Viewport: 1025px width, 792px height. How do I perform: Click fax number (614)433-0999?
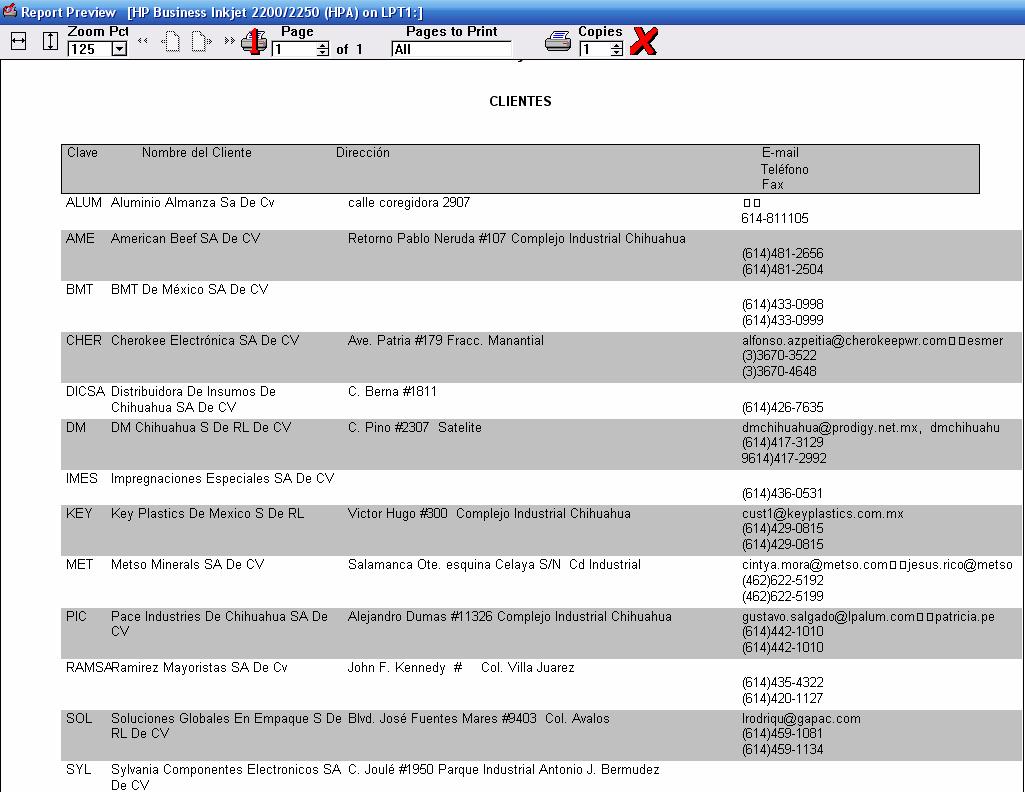click(x=782, y=320)
